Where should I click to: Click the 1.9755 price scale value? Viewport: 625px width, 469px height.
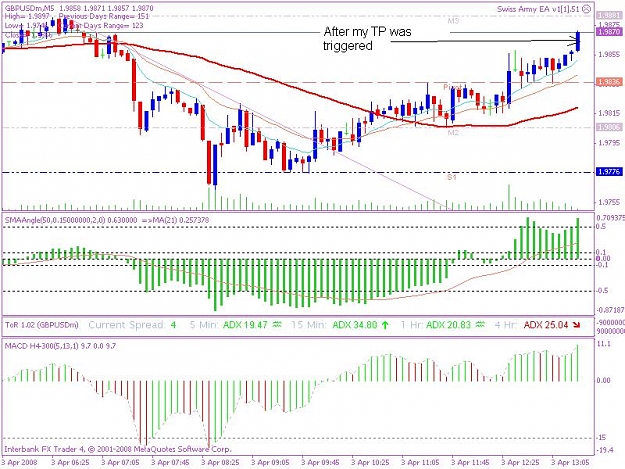609,202
